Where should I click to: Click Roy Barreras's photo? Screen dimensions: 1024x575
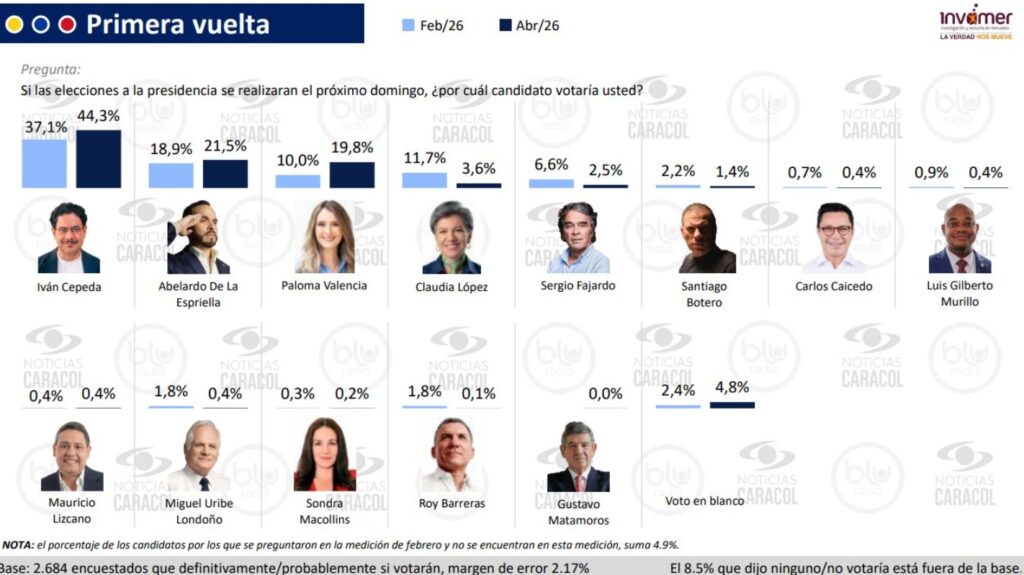click(451, 455)
